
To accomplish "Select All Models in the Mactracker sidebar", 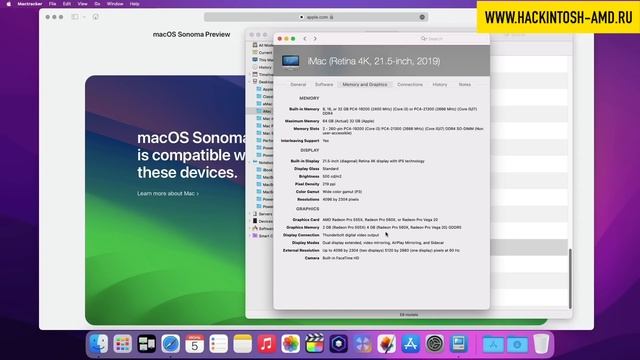I will coord(262,45).
